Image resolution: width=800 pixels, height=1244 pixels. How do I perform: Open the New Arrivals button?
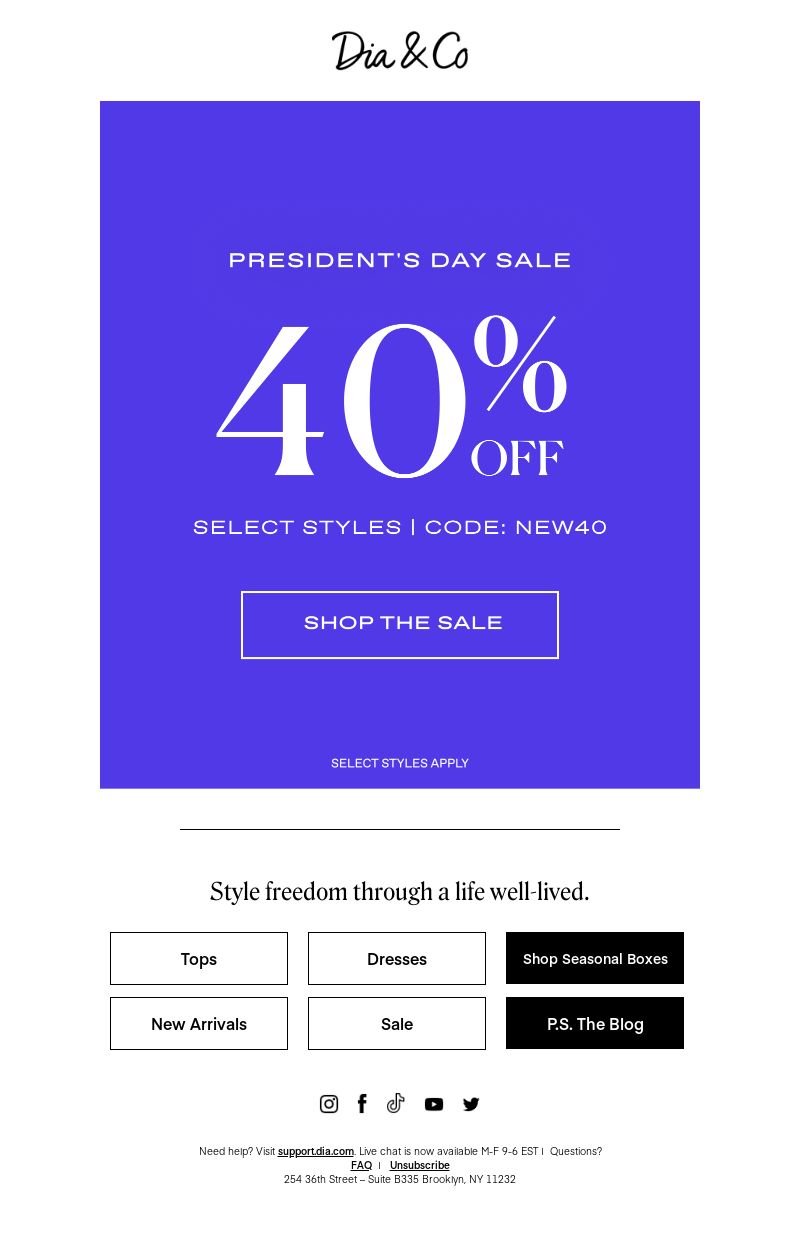[x=199, y=1023]
